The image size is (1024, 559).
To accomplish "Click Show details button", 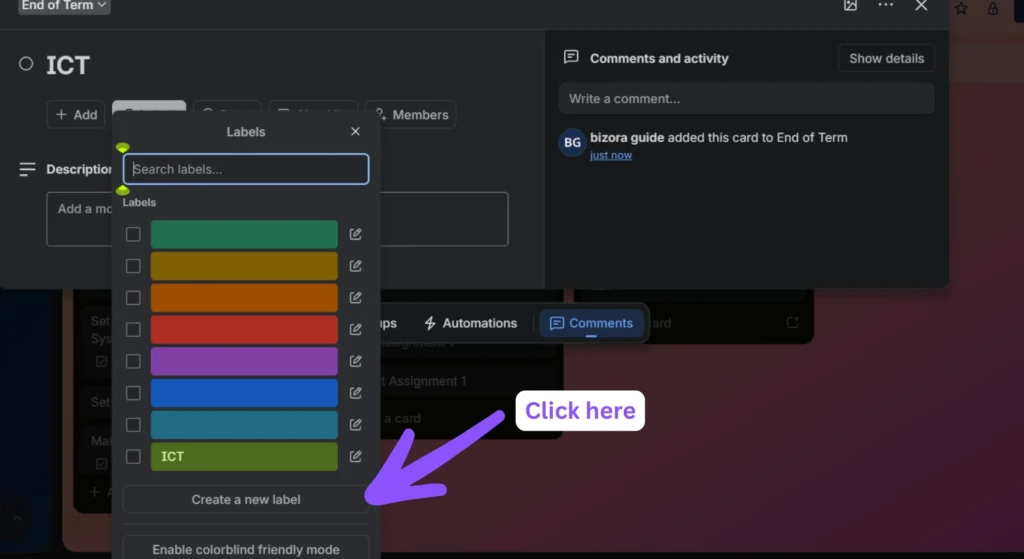I will coord(886,58).
